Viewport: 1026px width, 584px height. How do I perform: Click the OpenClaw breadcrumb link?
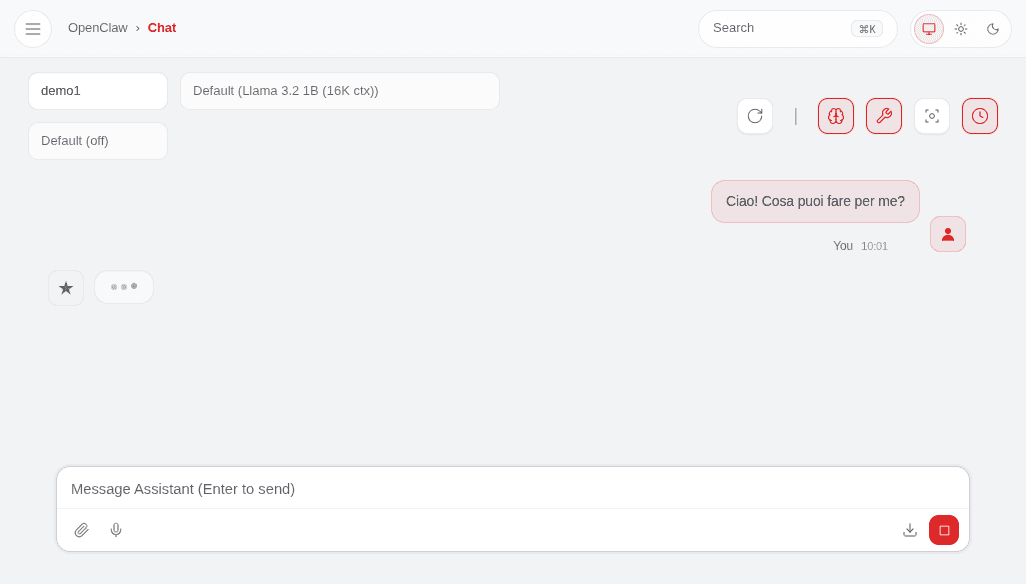[97, 28]
